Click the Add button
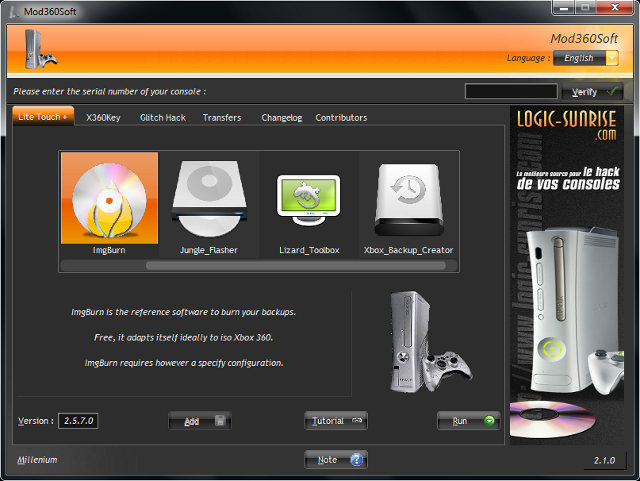The image size is (640, 481). pos(200,421)
